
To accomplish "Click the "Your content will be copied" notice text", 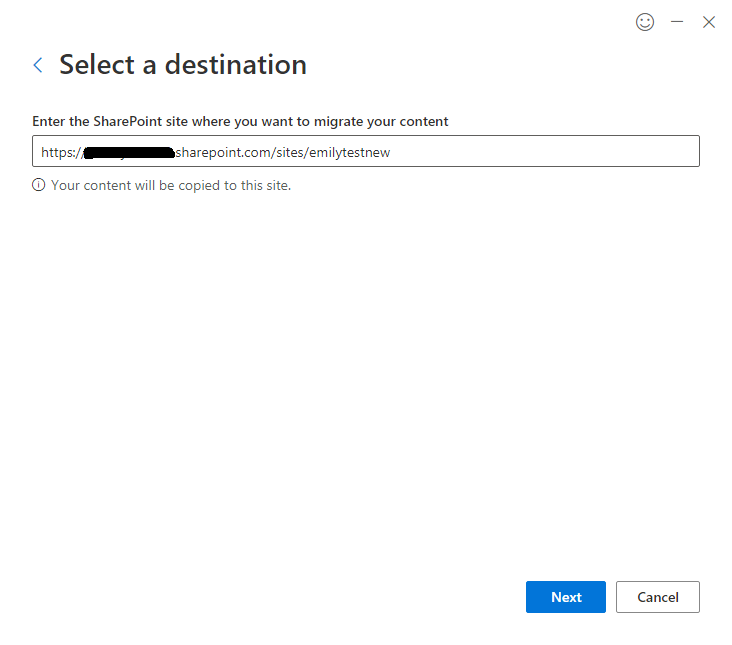I will [170, 185].
